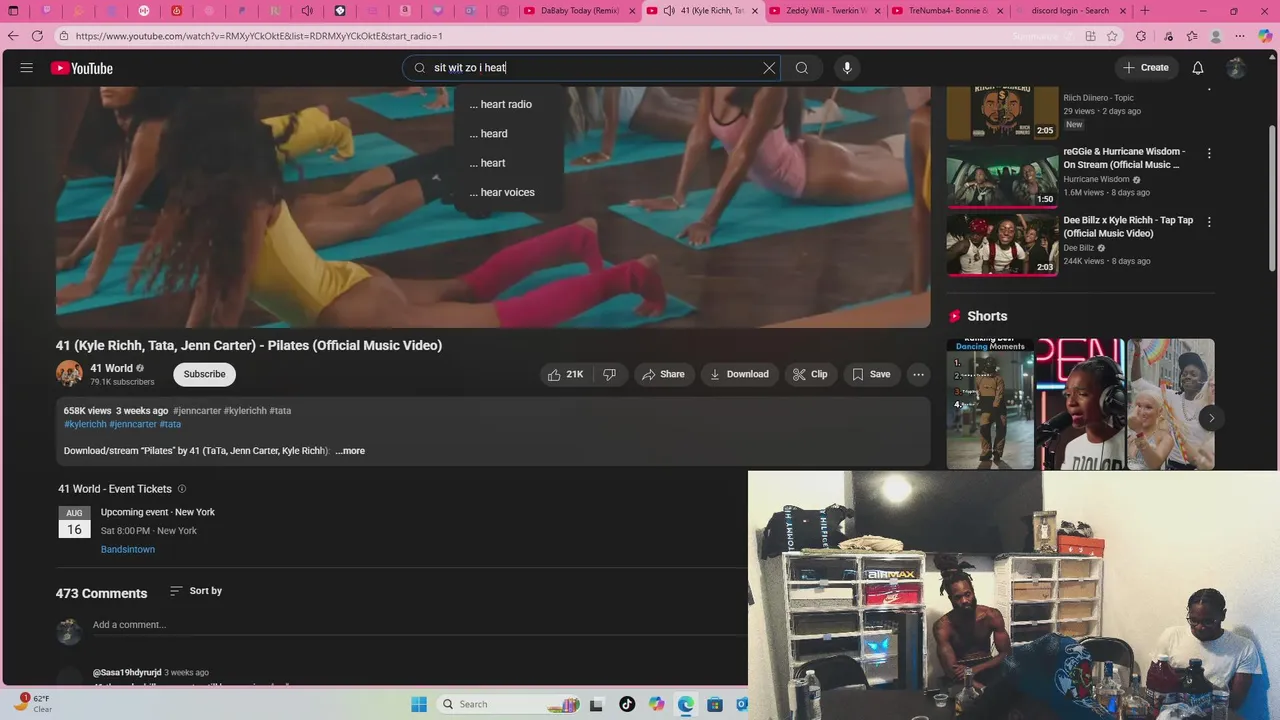Viewport: 1280px width, 720px height.
Task: Close the discord login Search tab
Action: [1123, 11]
